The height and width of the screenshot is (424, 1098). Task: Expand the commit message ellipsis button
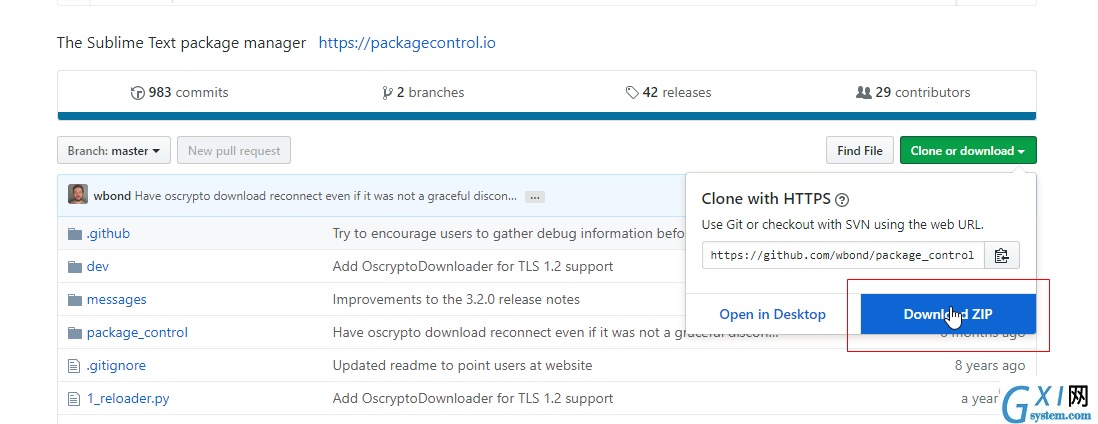tap(535, 197)
